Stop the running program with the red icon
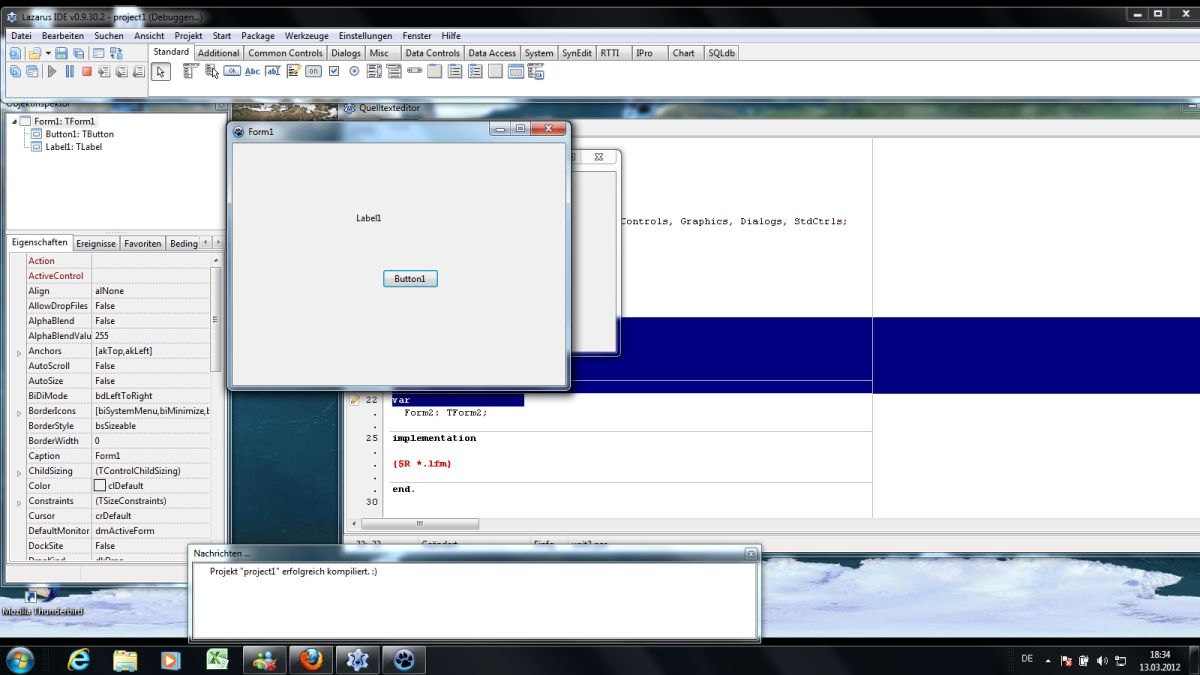This screenshot has width=1200, height=675. coord(87,71)
